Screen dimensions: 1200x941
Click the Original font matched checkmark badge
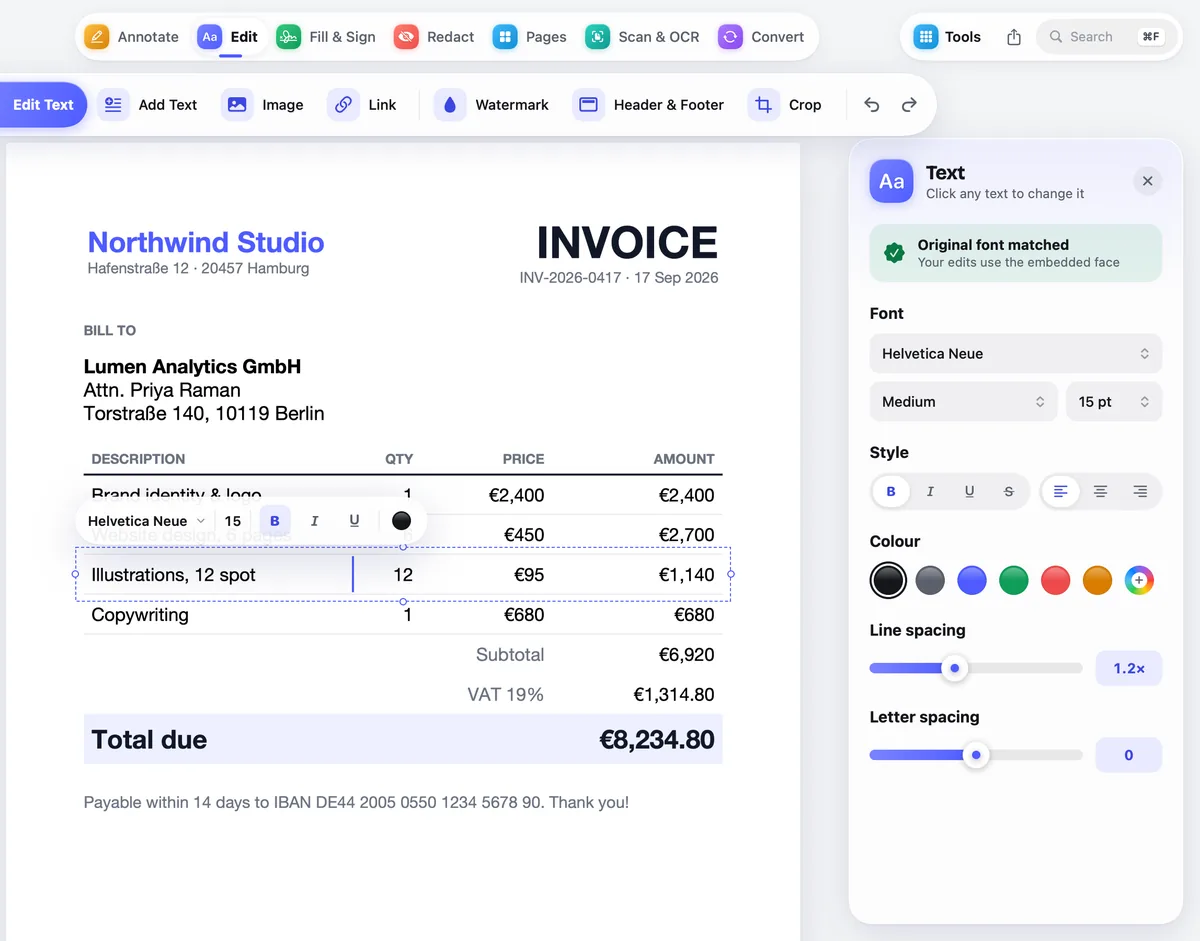(x=895, y=253)
